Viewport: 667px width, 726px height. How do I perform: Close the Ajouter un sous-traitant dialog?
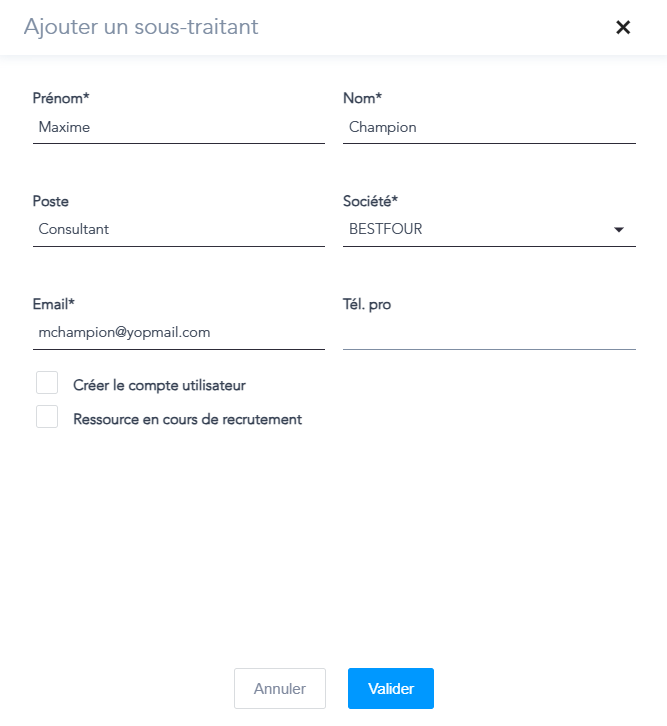pos(623,28)
